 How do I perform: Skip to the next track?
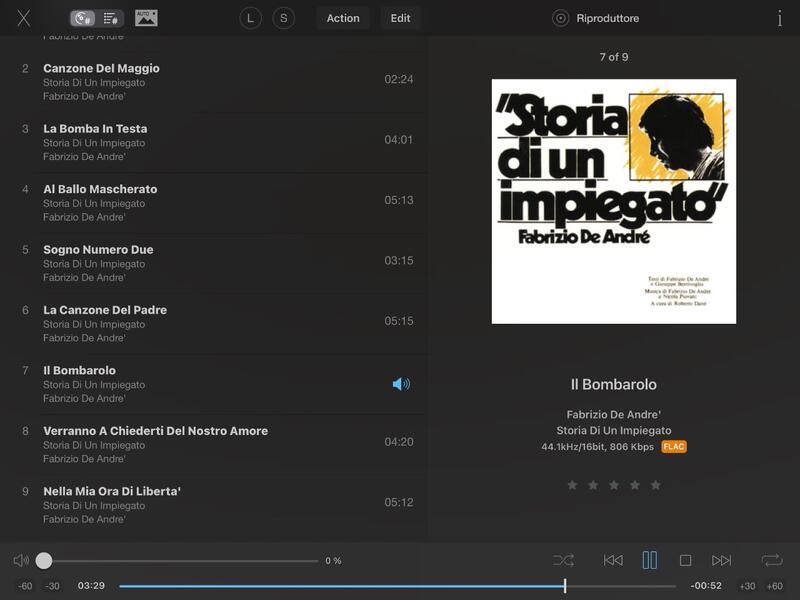pos(722,561)
